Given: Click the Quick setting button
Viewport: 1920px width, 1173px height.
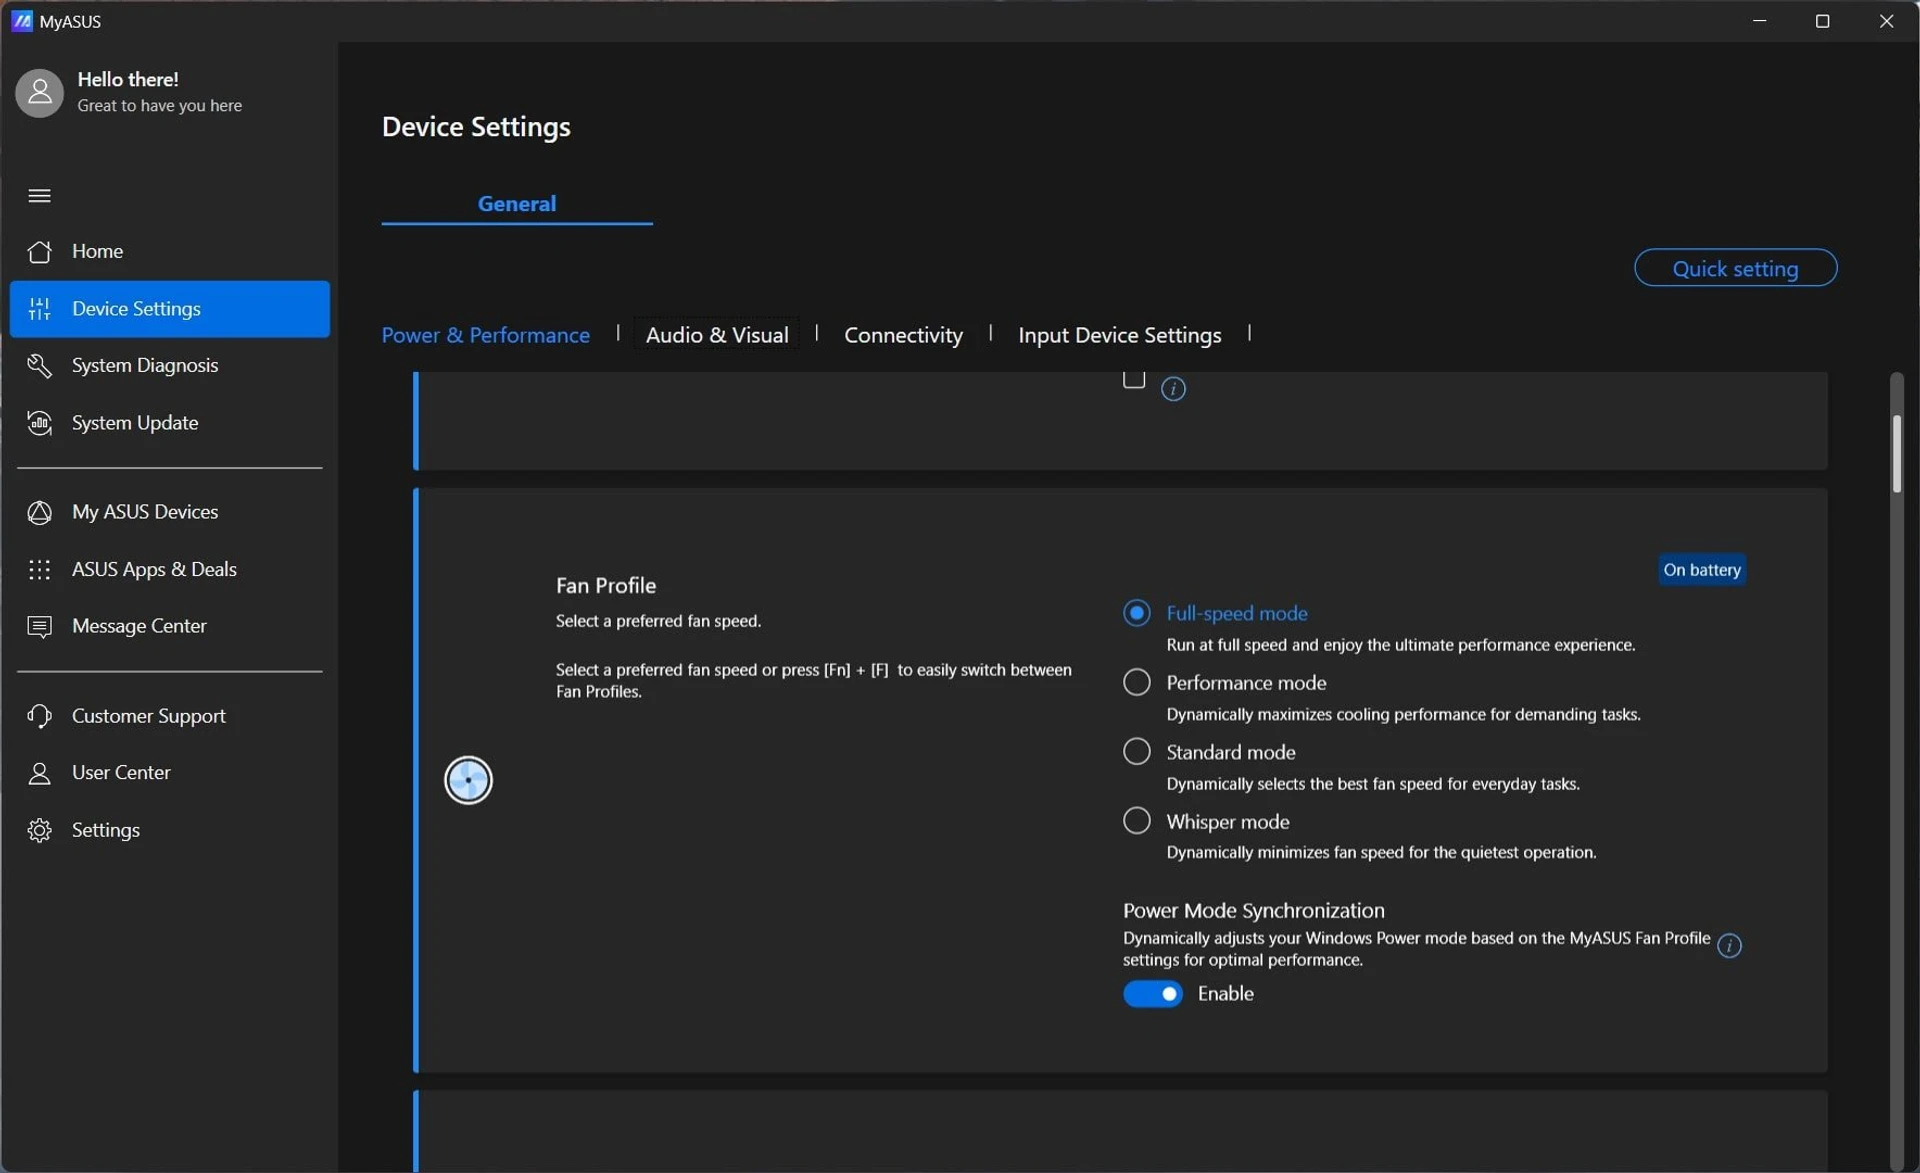Looking at the screenshot, I should (x=1735, y=268).
